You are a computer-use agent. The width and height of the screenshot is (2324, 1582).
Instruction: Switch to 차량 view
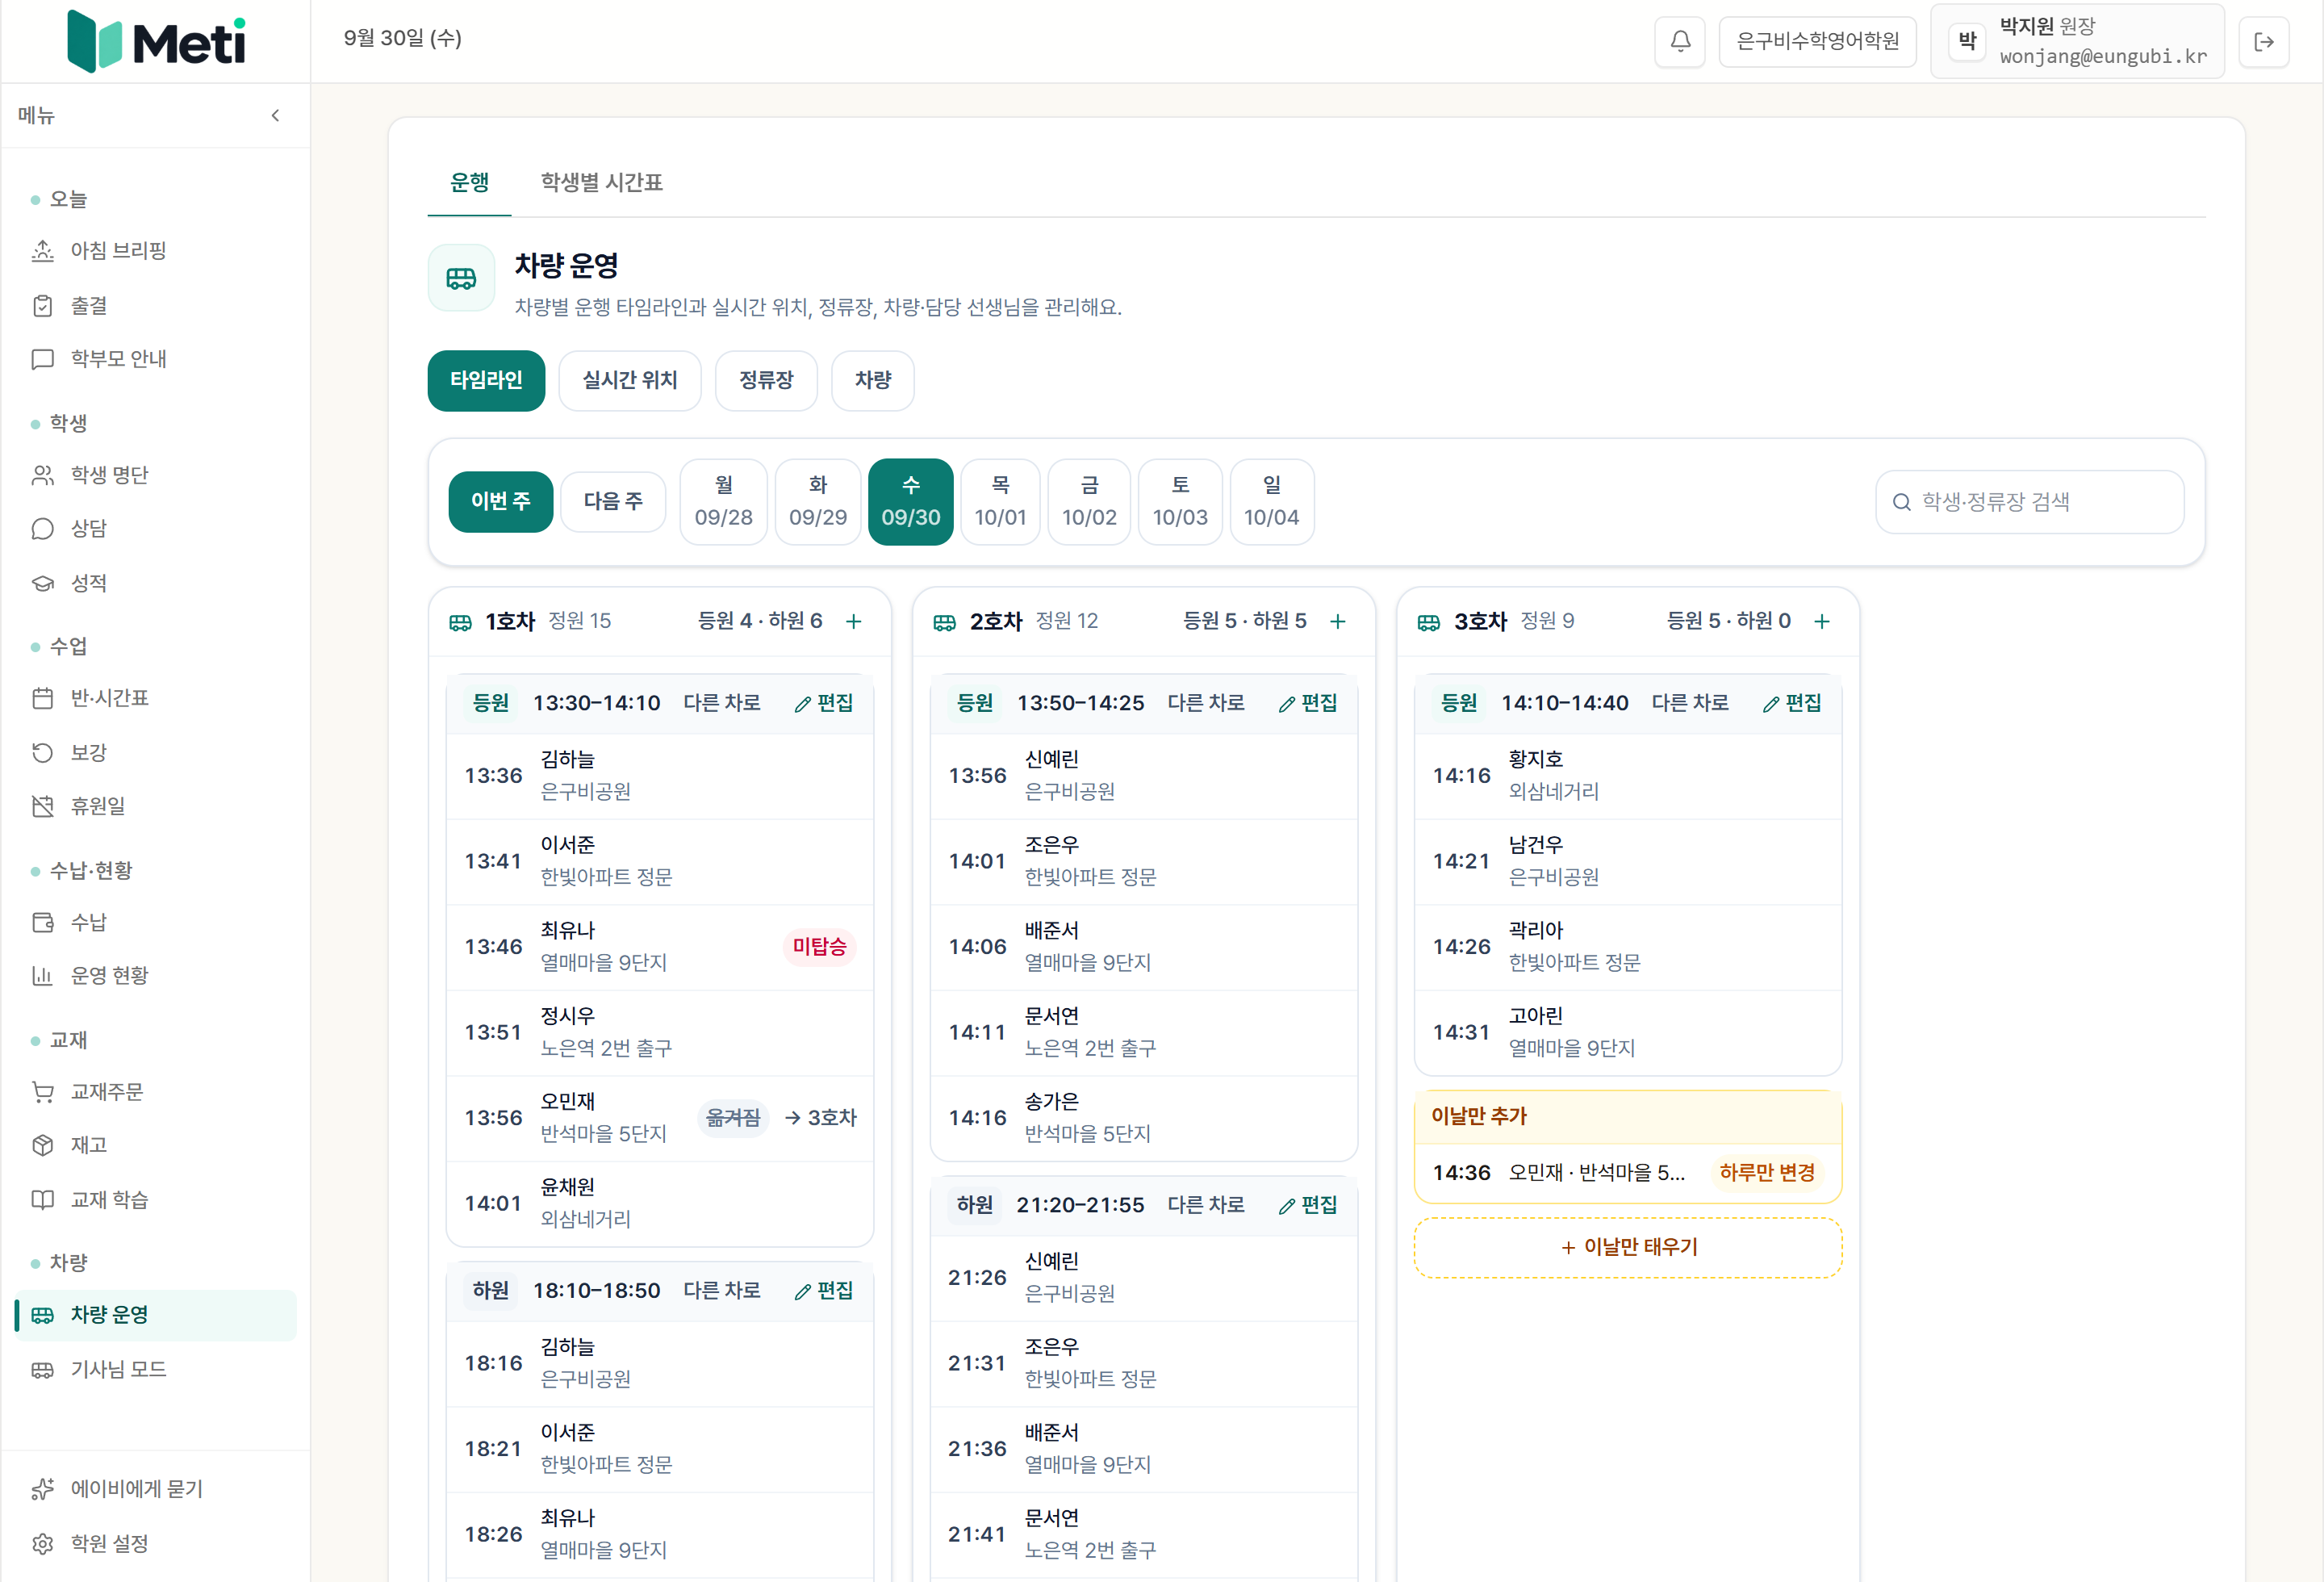click(x=873, y=380)
